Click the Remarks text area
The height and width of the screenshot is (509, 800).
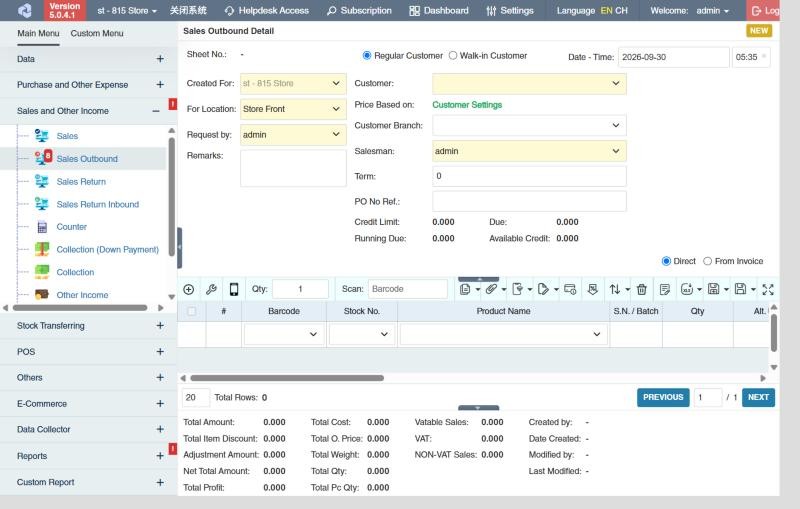(x=293, y=168)
